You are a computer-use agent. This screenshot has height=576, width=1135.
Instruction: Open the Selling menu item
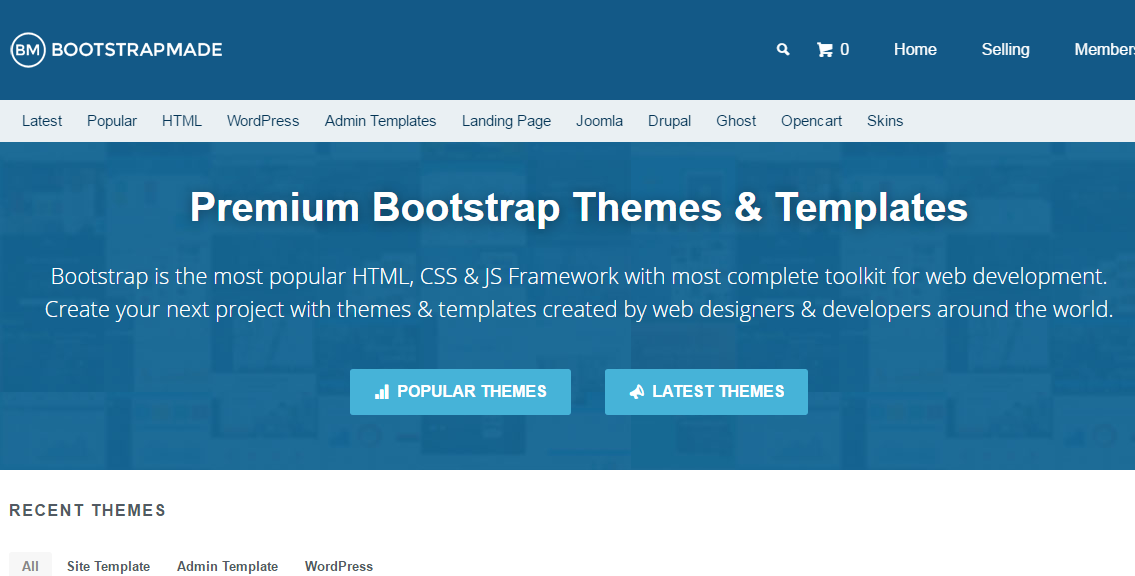1005,49
